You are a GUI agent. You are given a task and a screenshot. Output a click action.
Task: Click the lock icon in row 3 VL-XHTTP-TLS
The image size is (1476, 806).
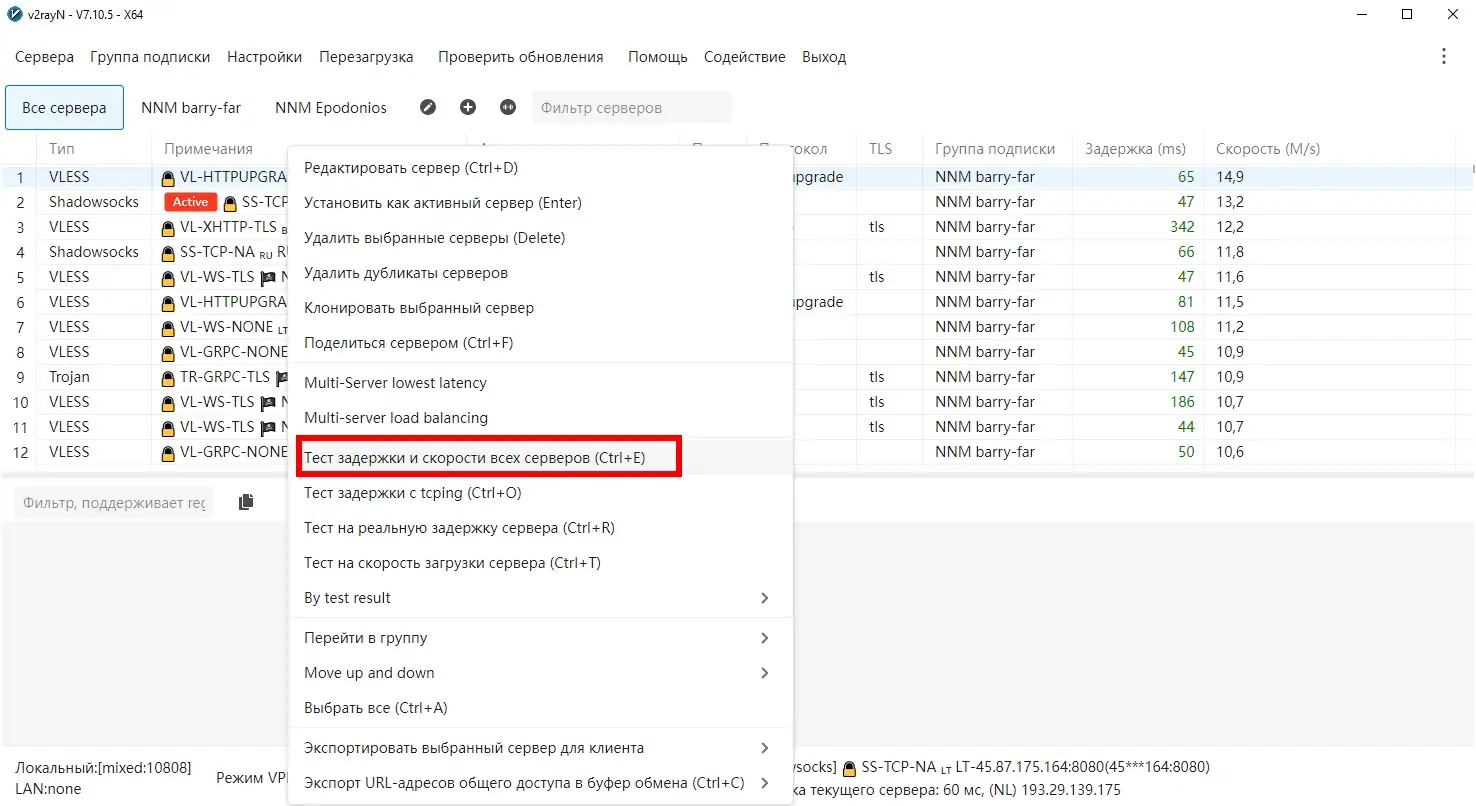169,228
